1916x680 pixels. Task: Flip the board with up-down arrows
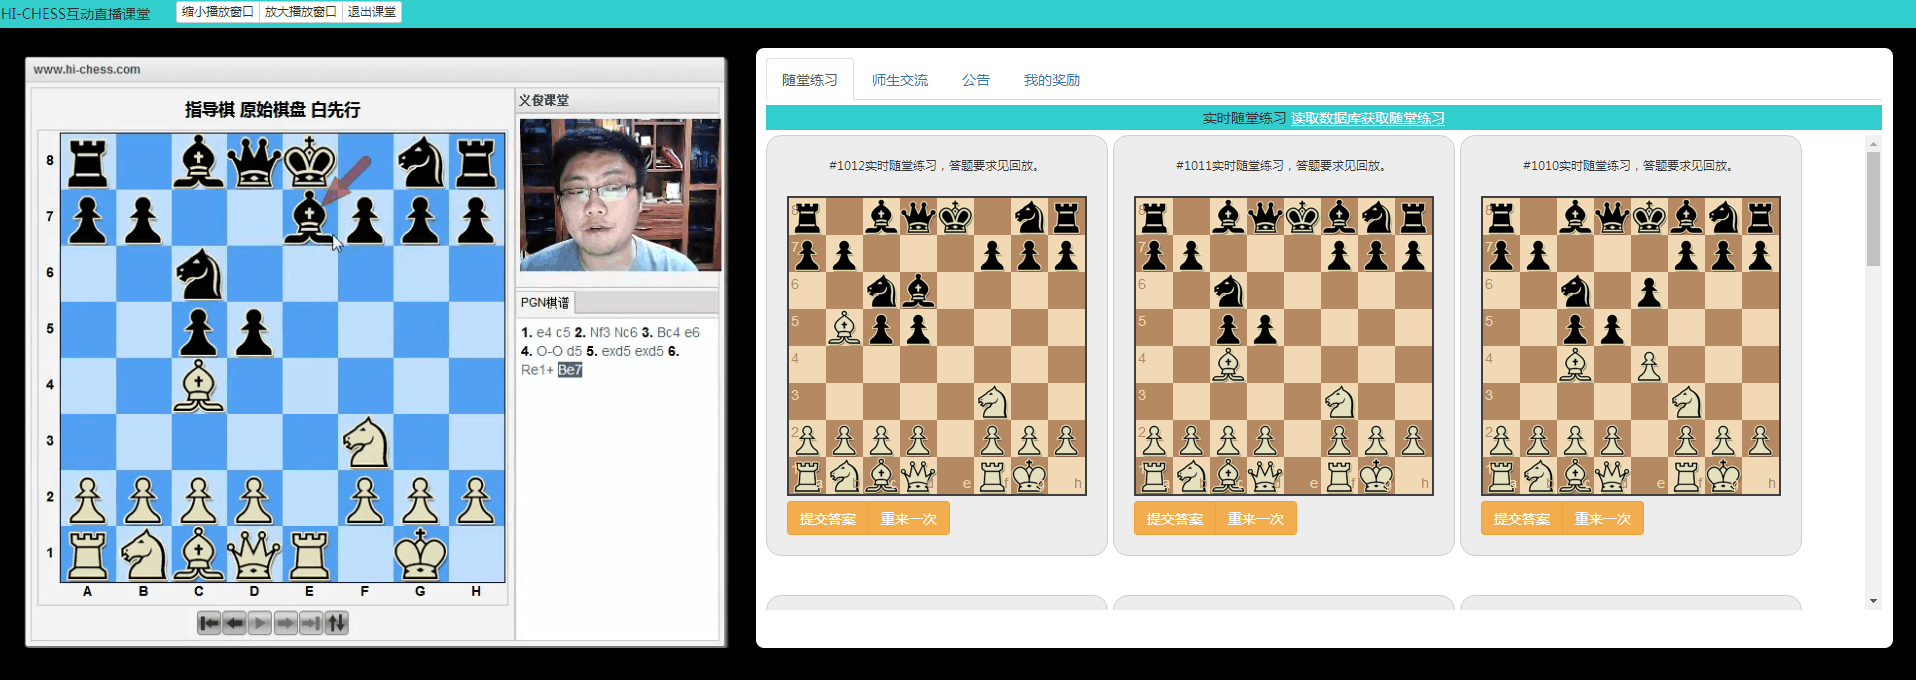point(337,623)
